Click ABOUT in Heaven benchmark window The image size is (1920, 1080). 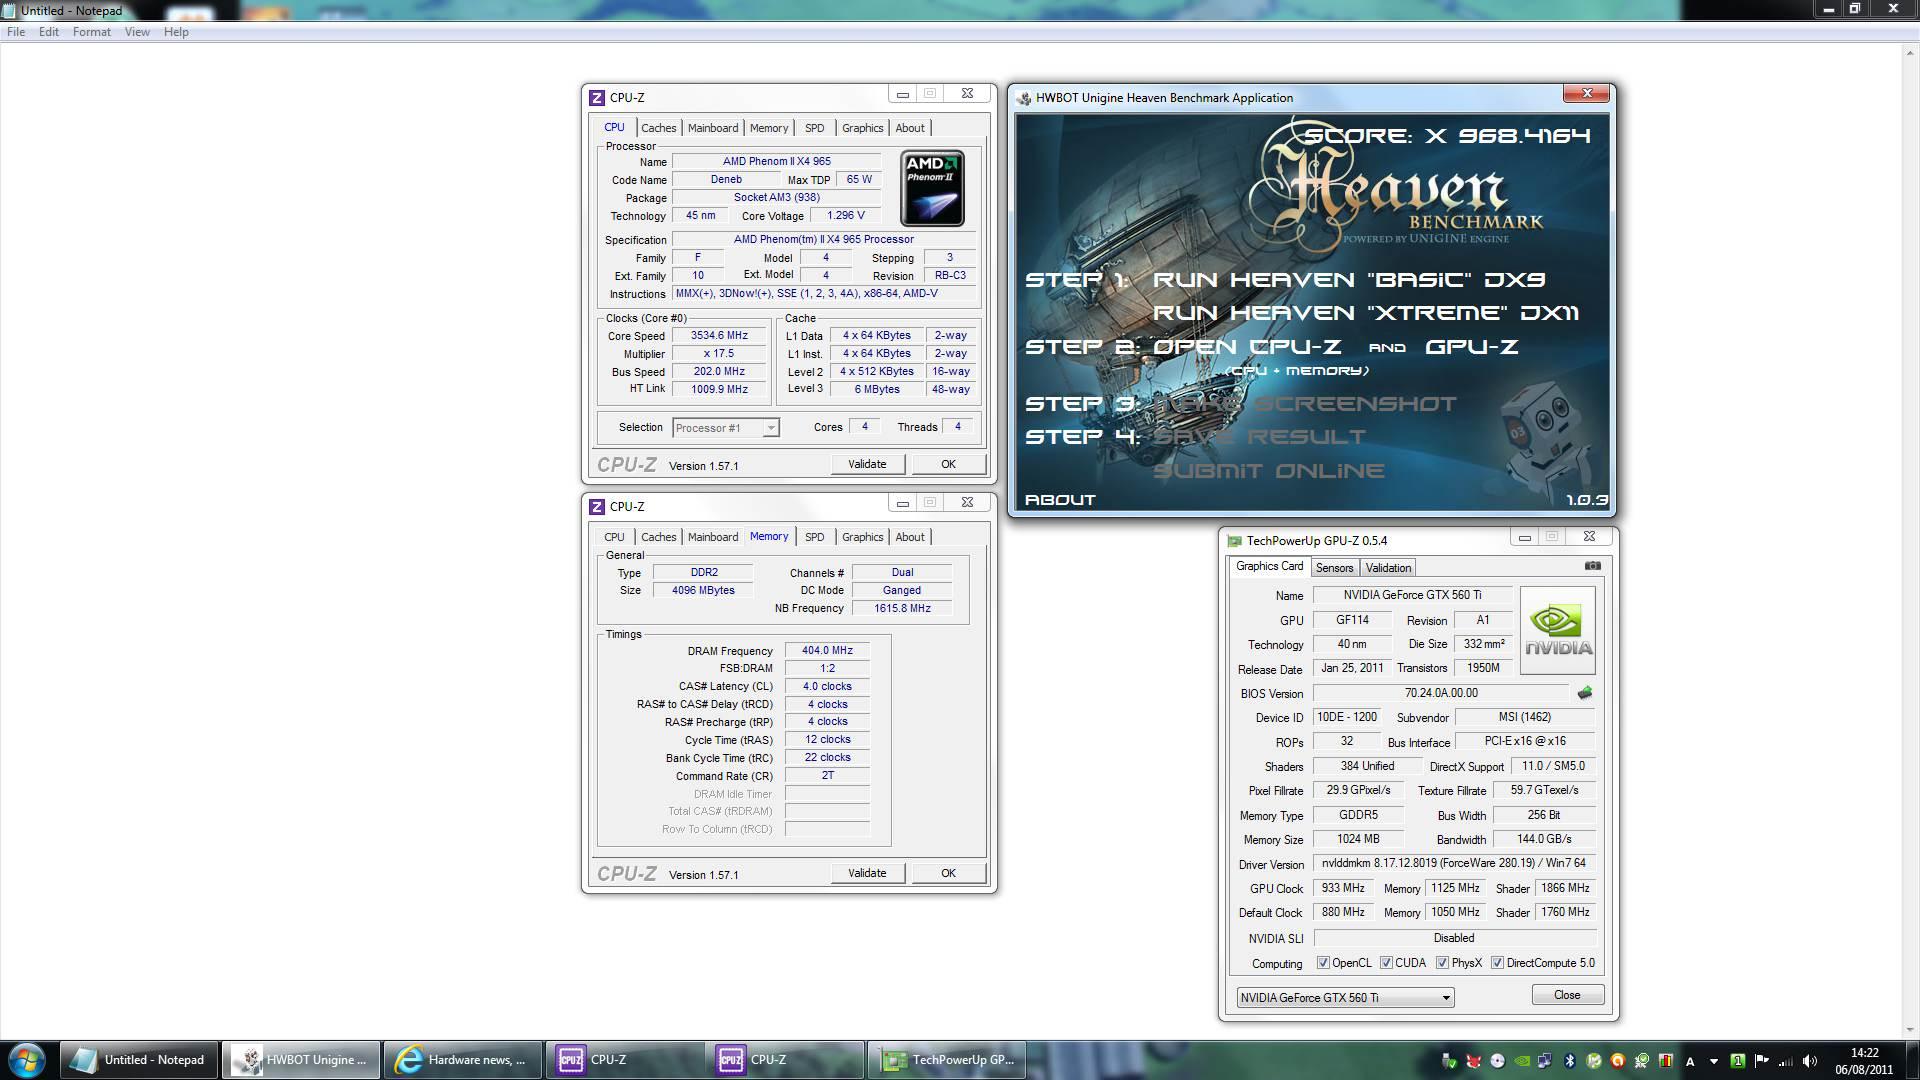click(x=1060, y=500)
